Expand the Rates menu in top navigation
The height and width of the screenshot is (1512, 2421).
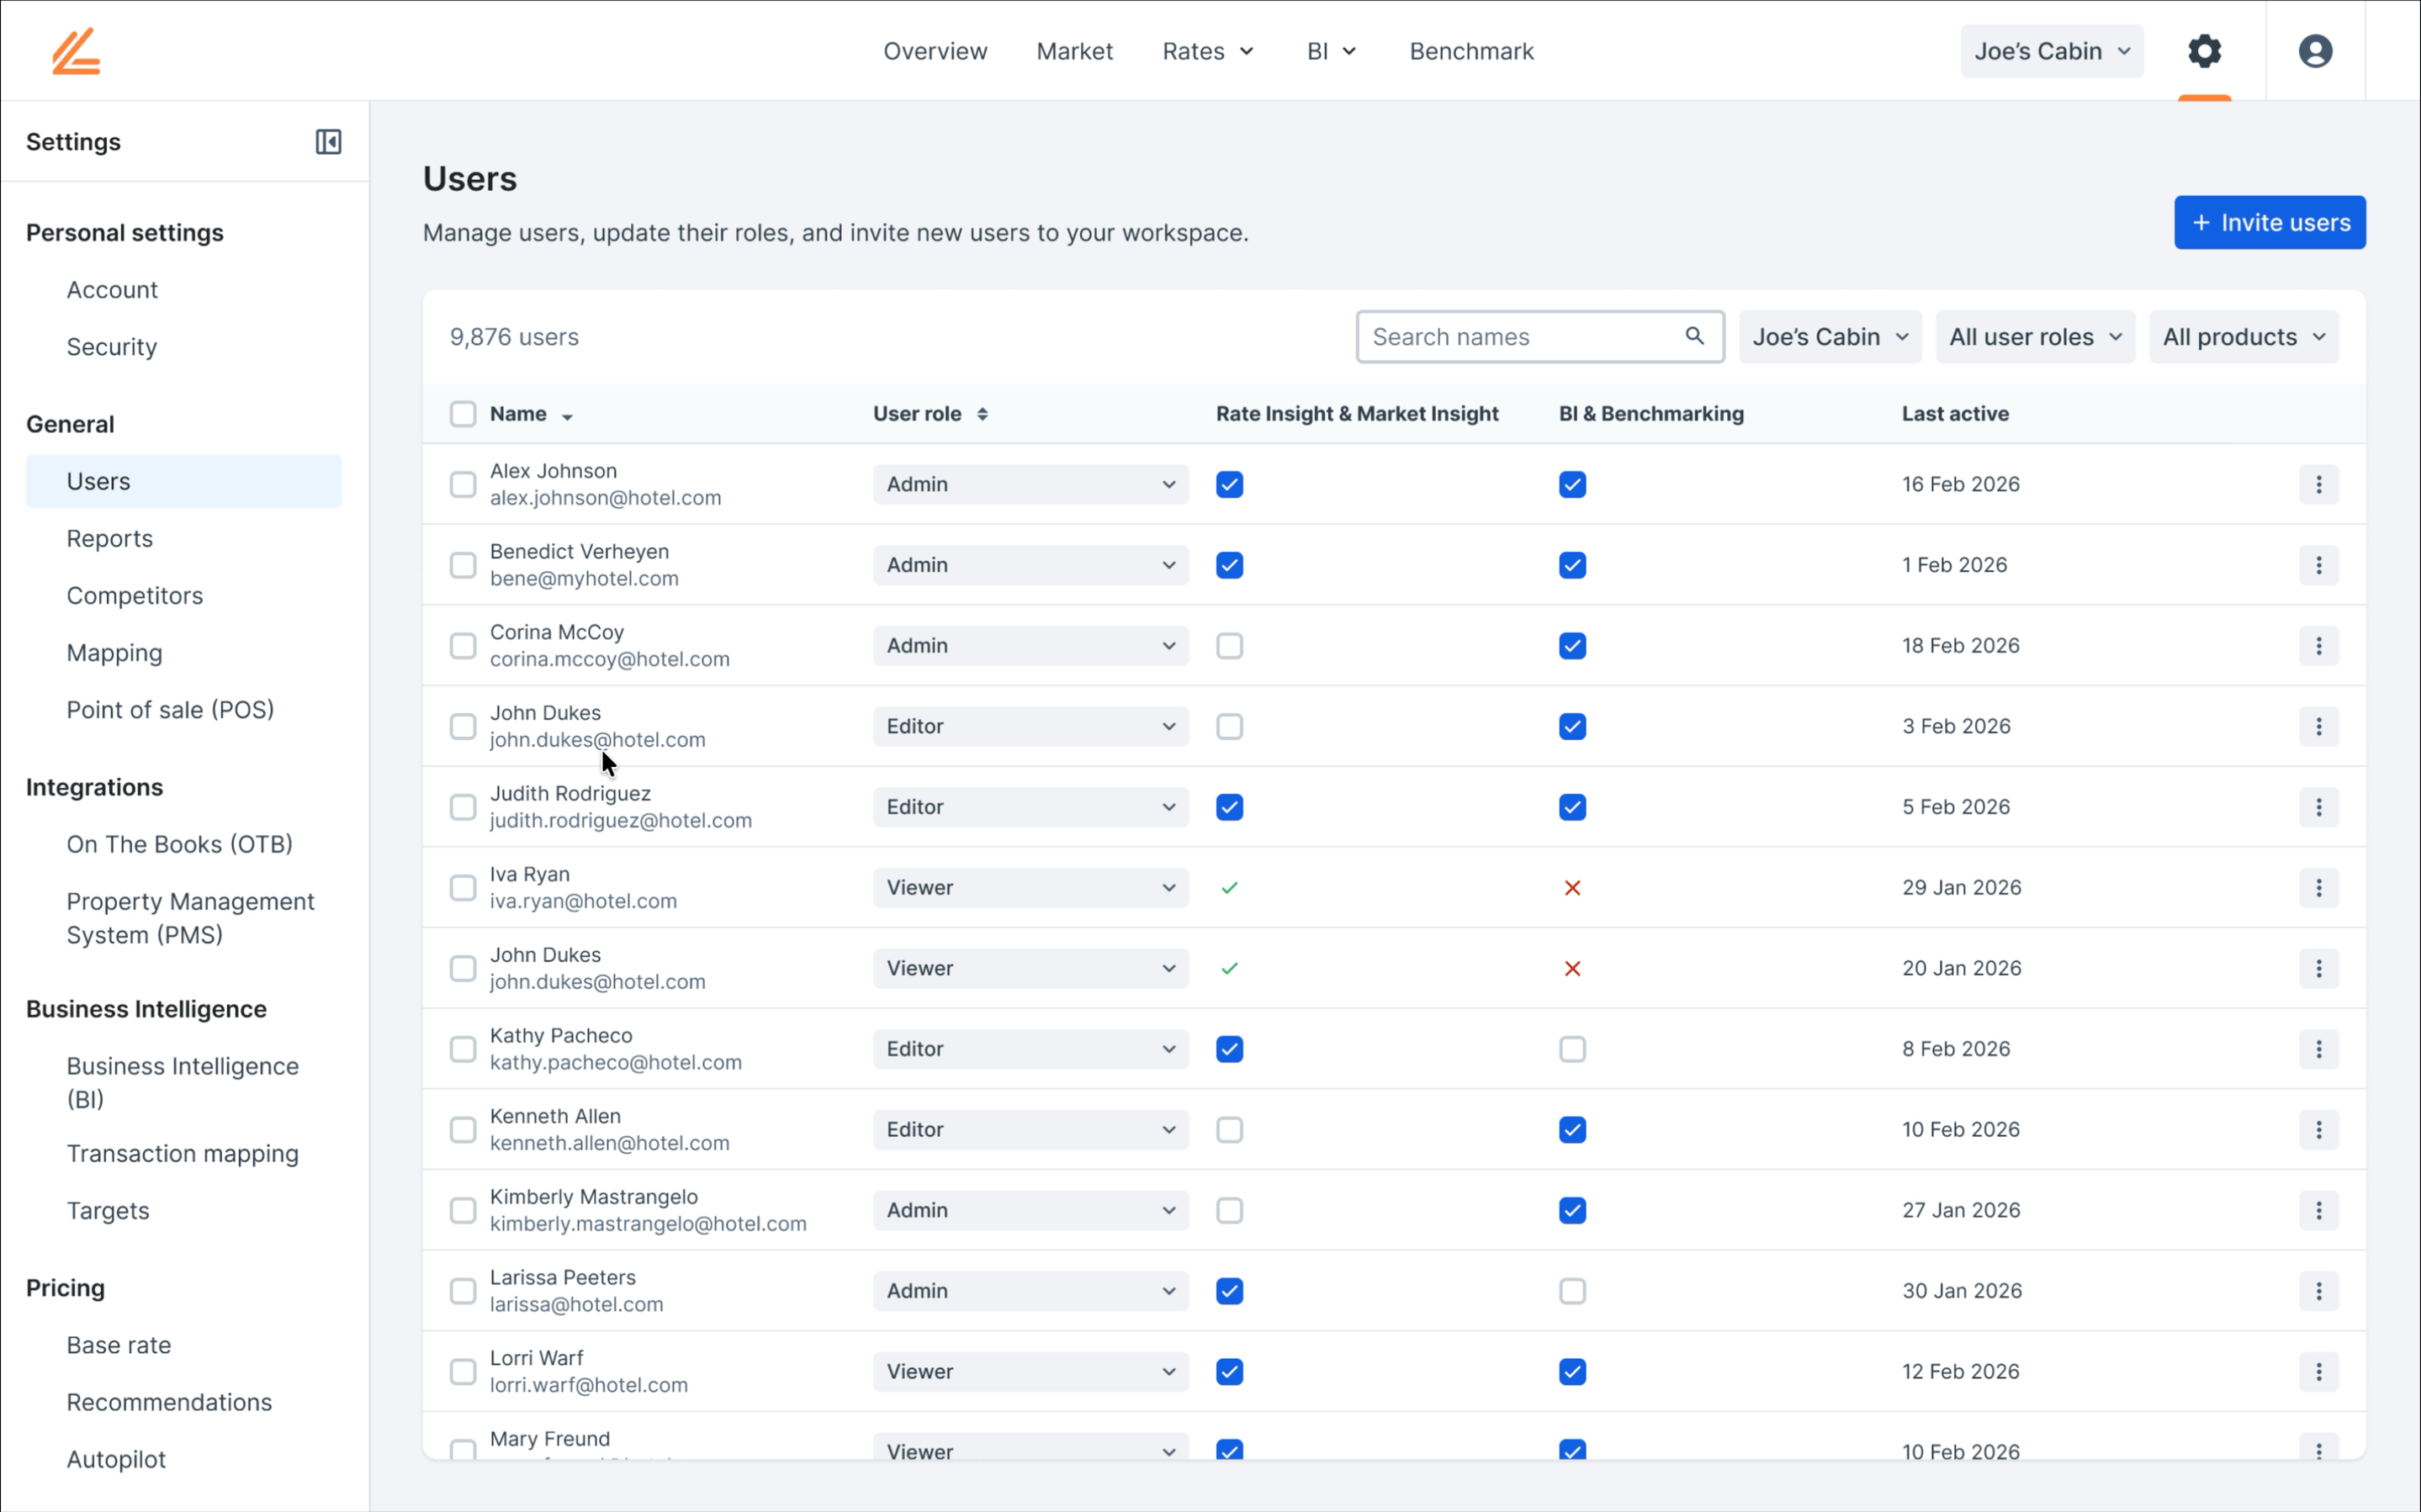(x=1207, y=51)
